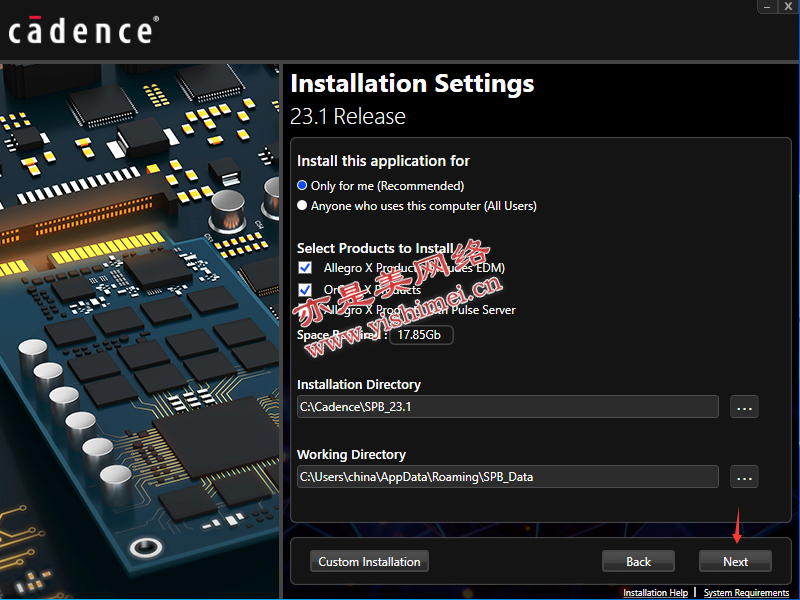The image size is (800, 600).
Task: Click the '23.1 Release' subtitle
Action: point(348,117)
